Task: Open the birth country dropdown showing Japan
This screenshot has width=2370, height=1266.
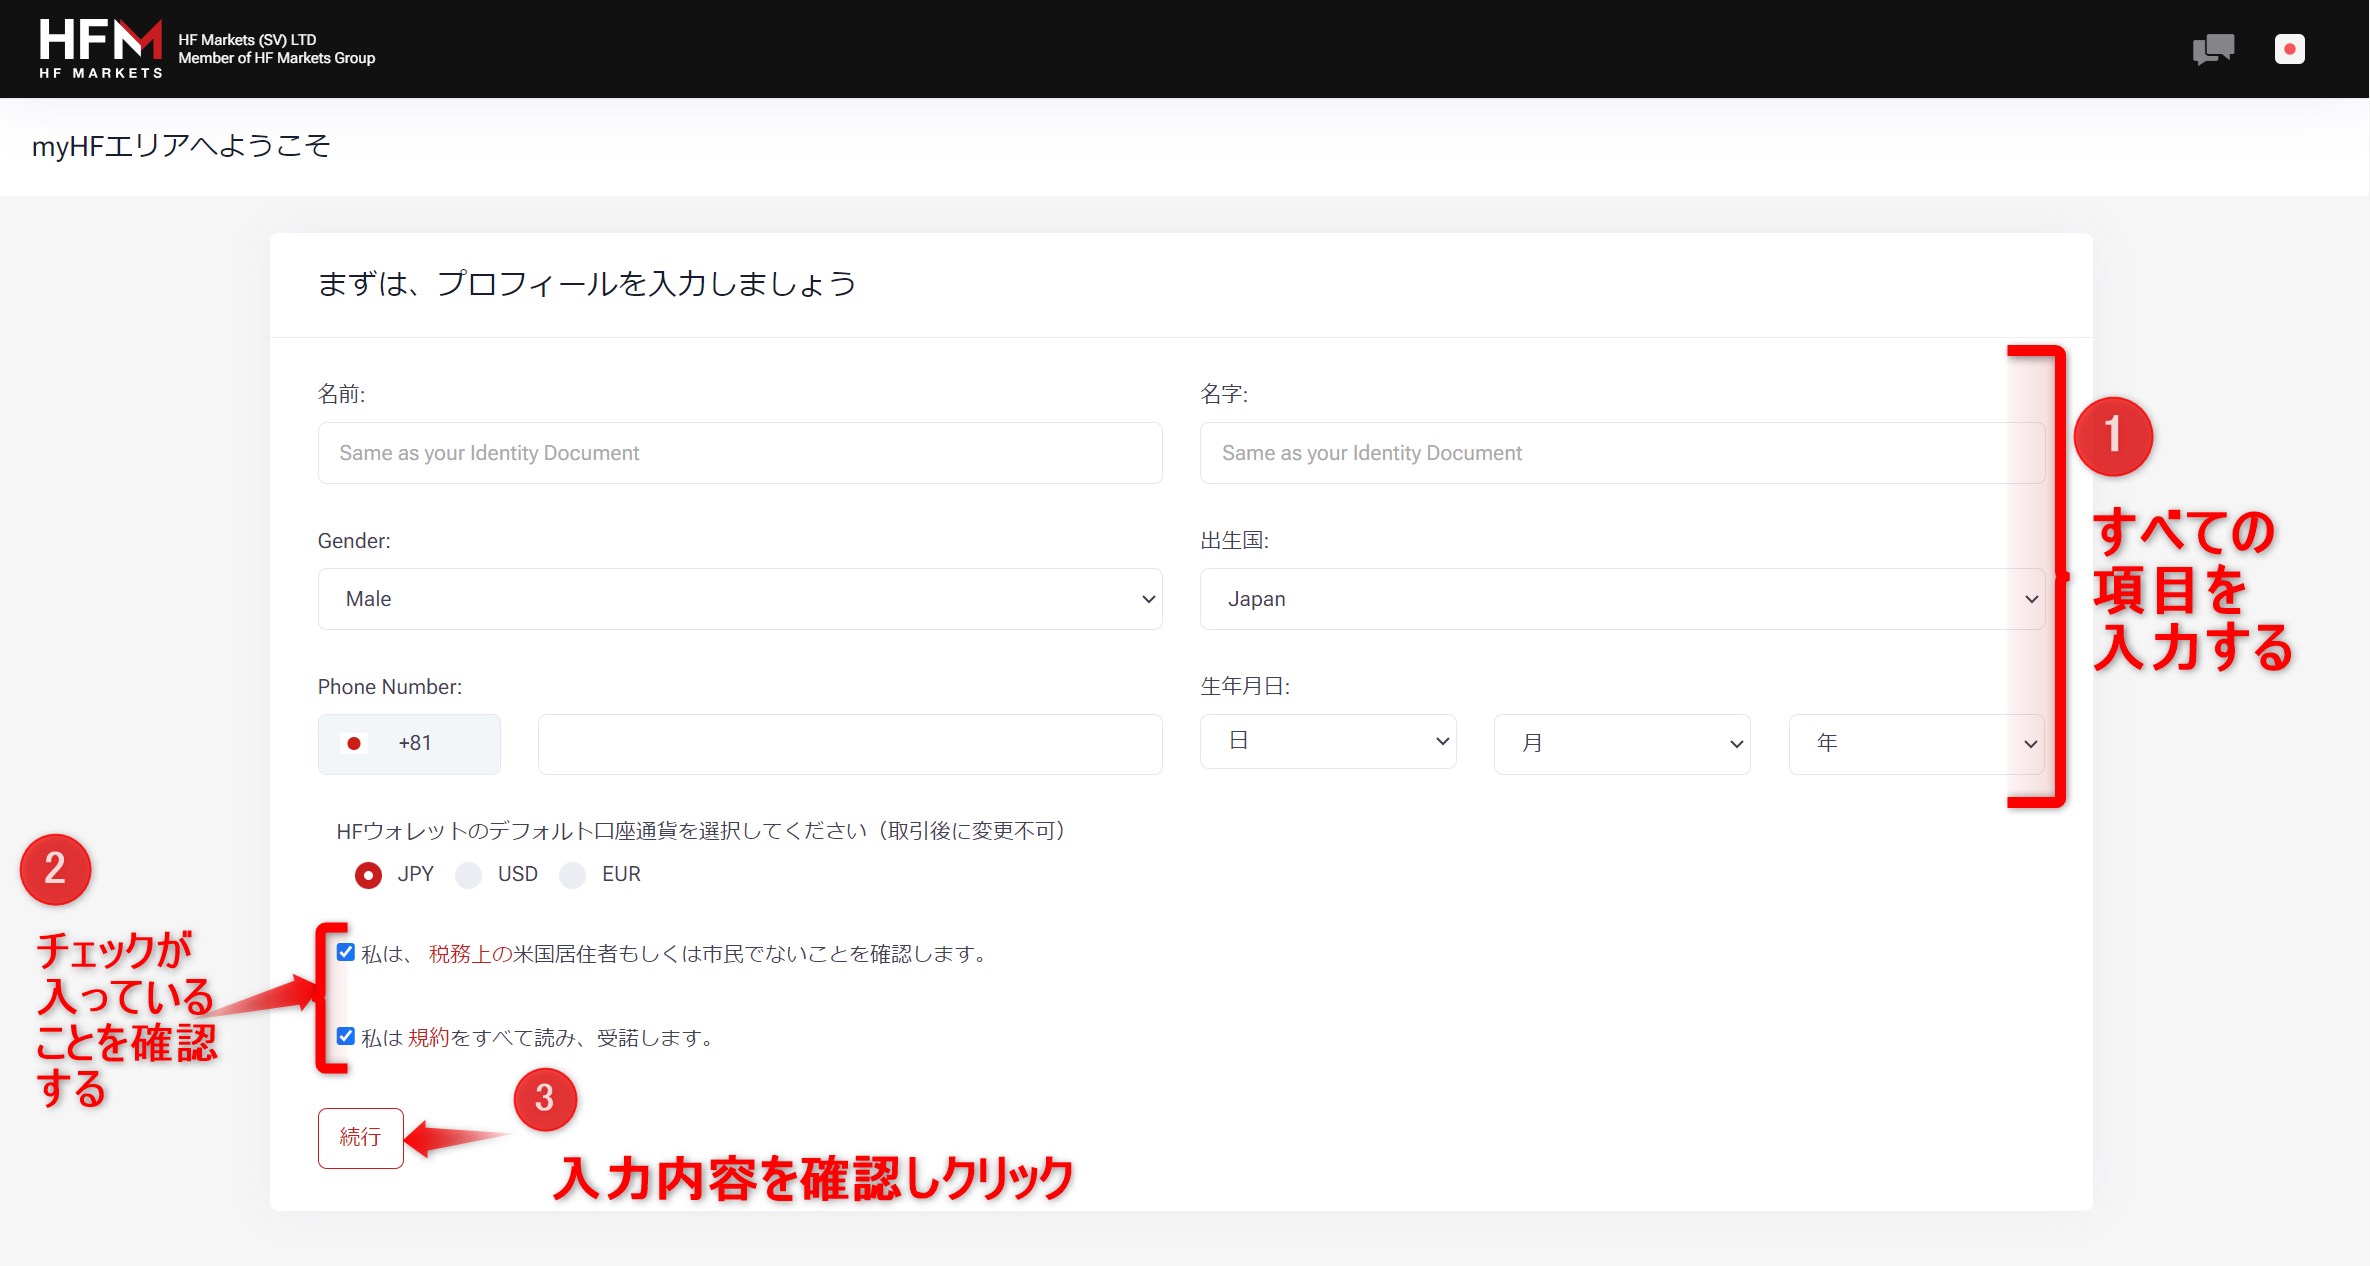Action: click(x=1621, y=599)
